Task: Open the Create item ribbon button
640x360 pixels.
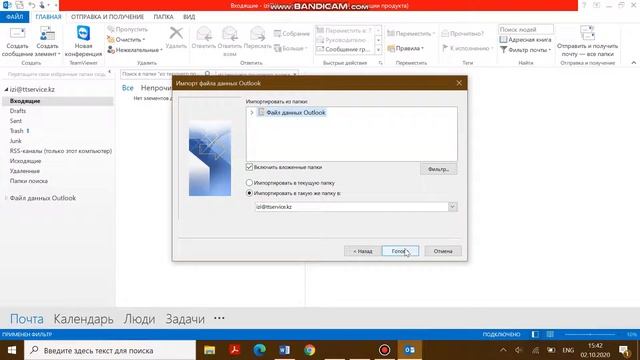Action: pyautogui.click(x=47, y=42)
